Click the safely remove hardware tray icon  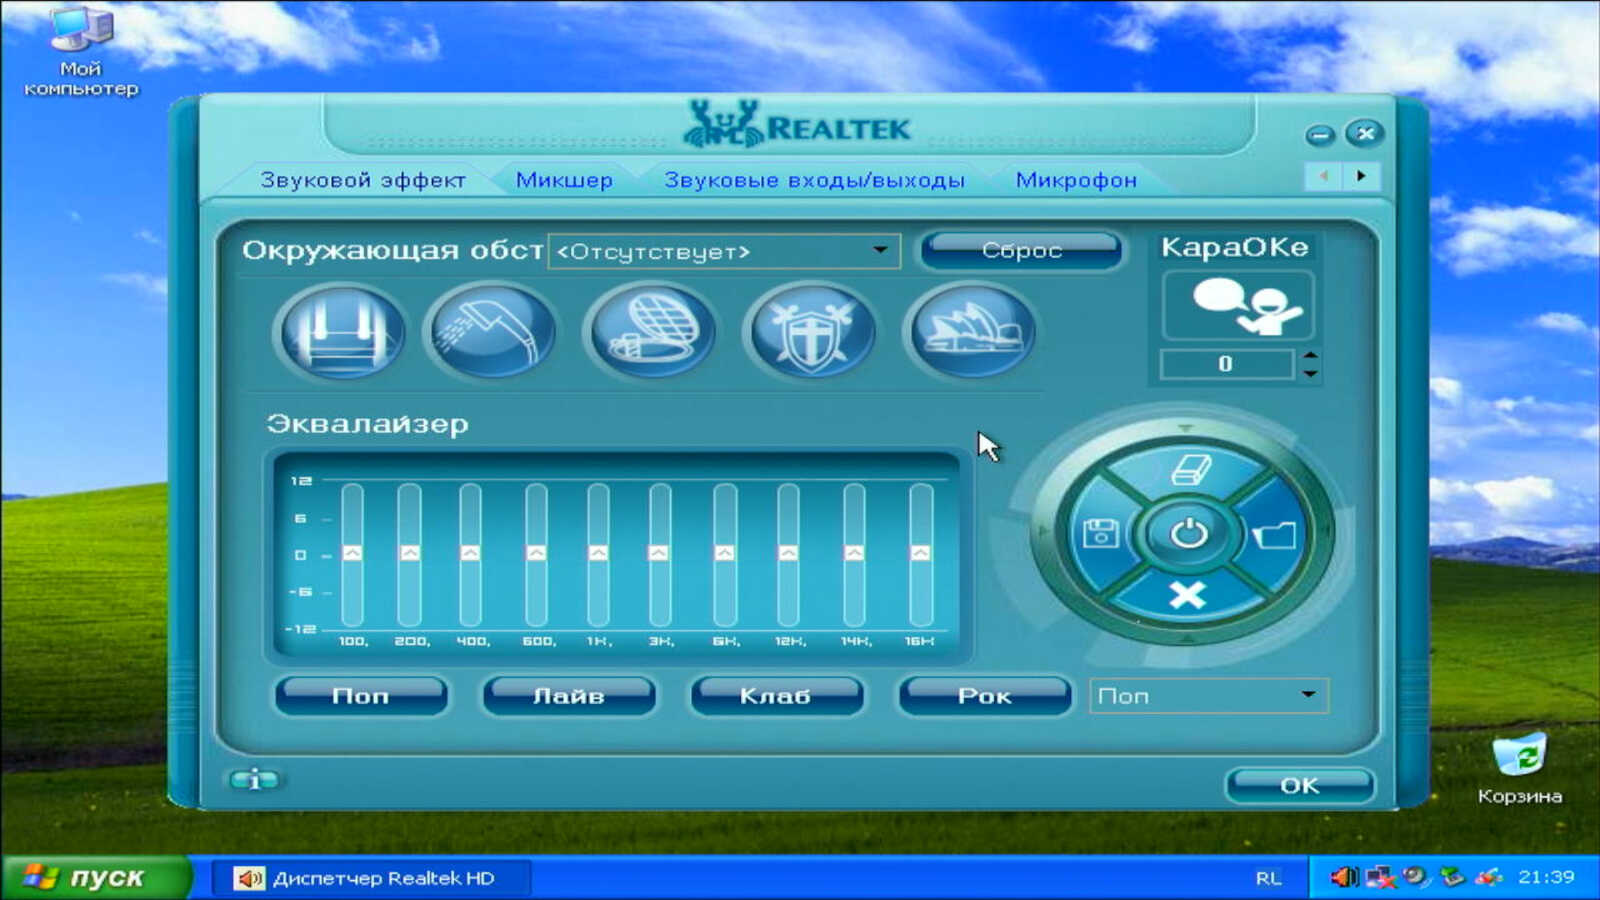click(x=1452, y=877)
